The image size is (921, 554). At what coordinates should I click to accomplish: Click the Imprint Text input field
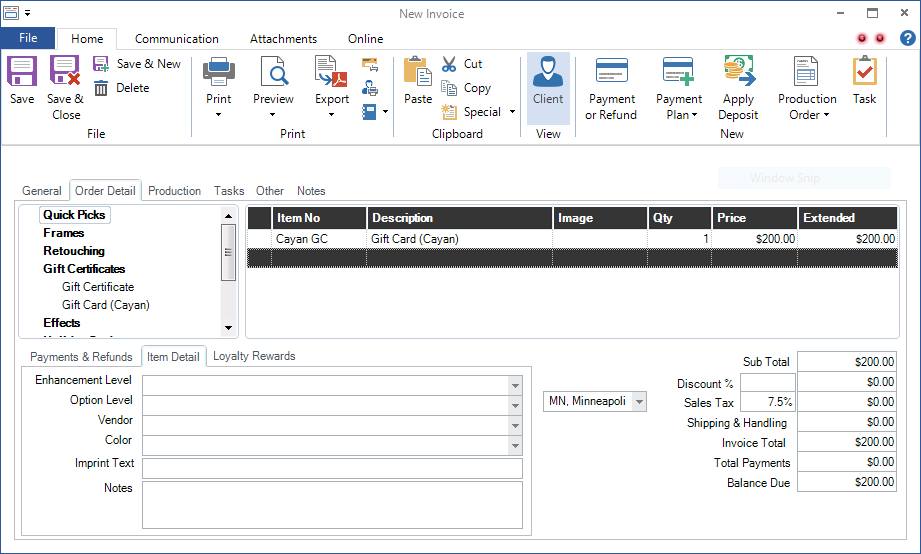click(332, 469)
